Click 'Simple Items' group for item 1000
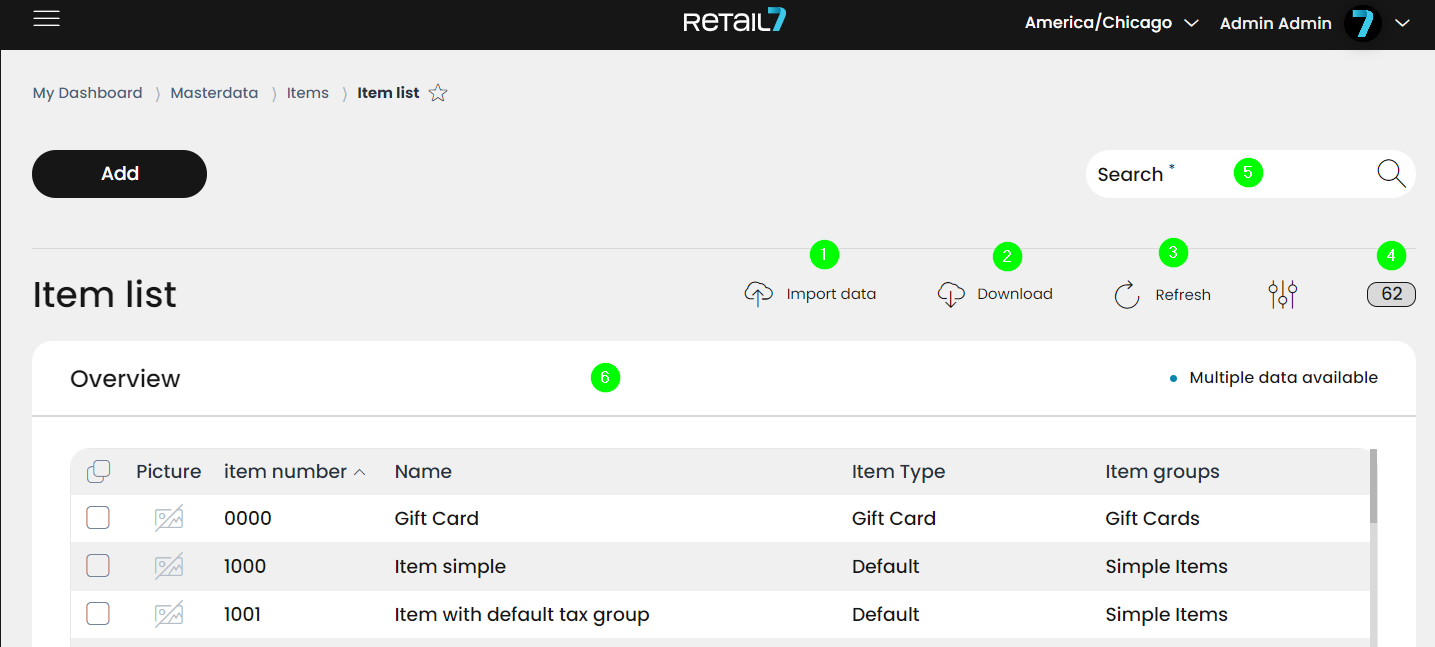The width and height of the screenshot is (1435, 647). [1166, 566]
